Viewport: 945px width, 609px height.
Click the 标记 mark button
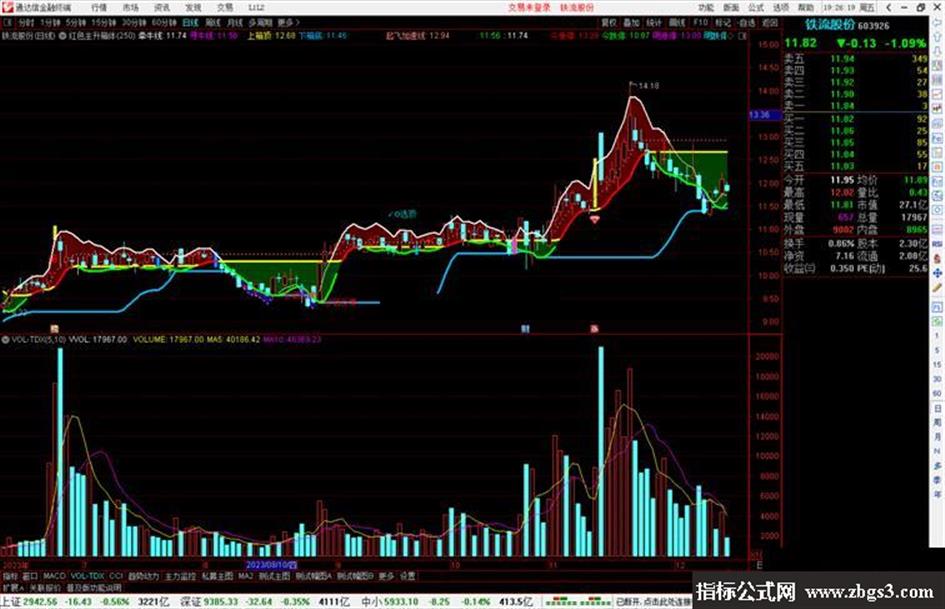click(723, 22)
